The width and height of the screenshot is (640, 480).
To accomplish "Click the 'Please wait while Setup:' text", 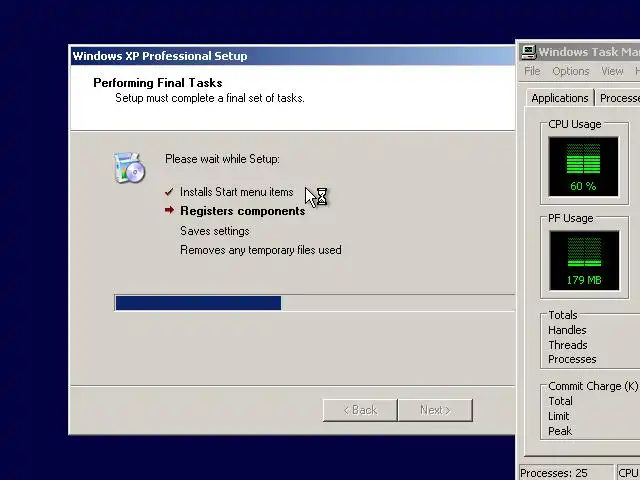I will point(222,159).
